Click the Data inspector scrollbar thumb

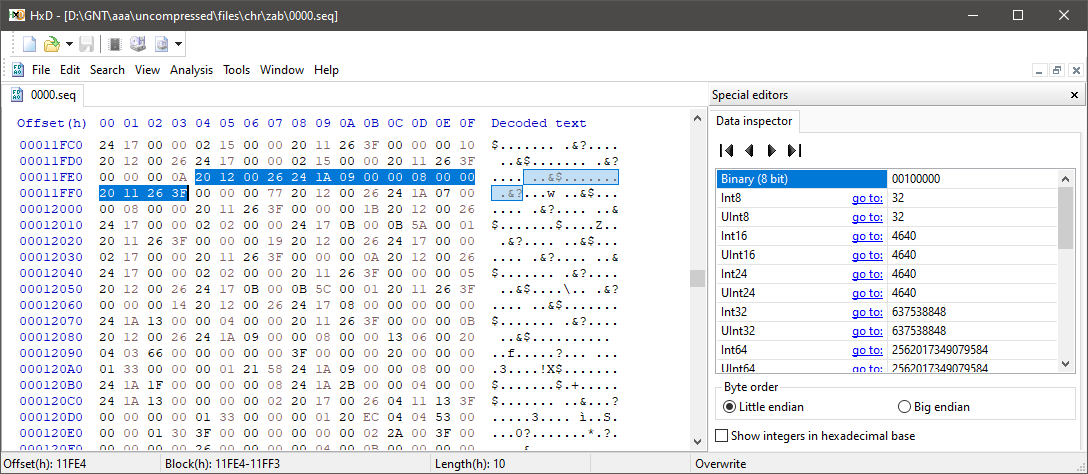pyautogui.click(x=1066, y=217)
